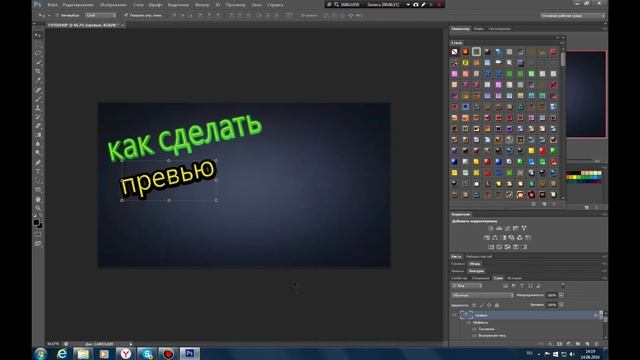
Task: Select the Lasso tool
Action: click(38, 53)
